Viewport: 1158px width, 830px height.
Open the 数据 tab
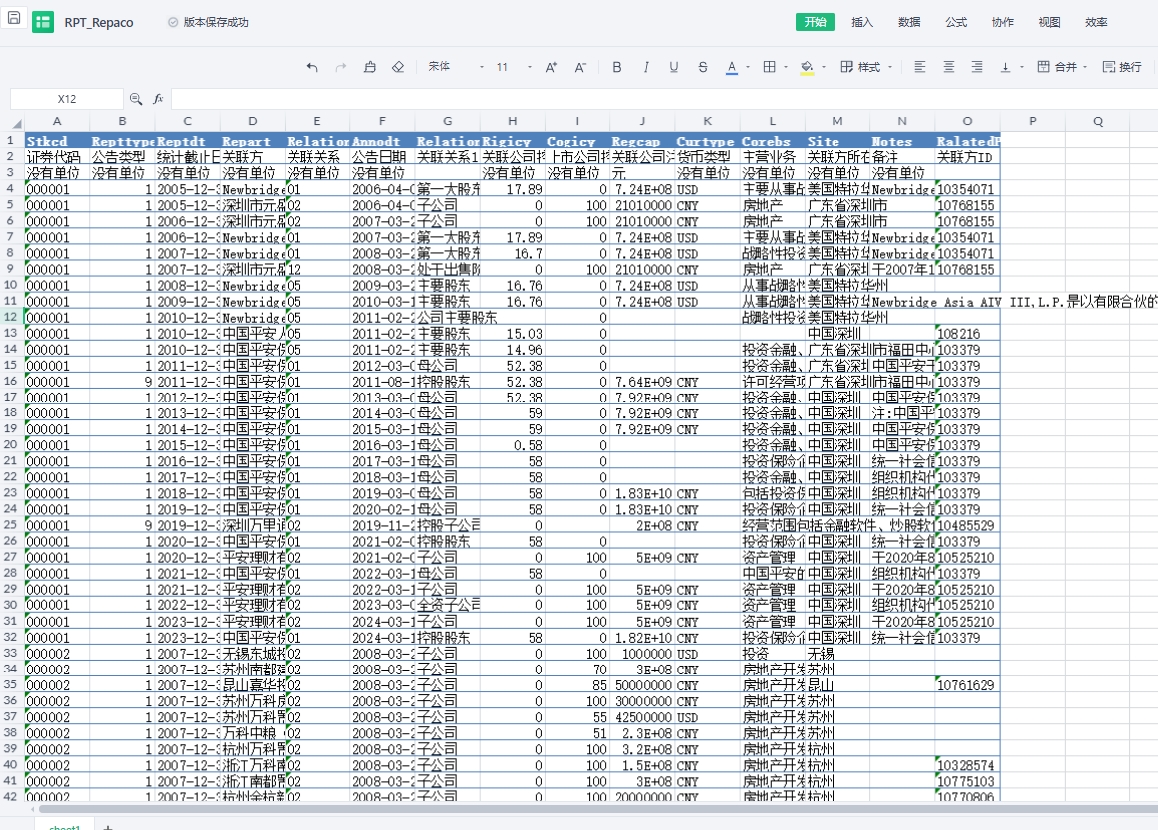click(x=909, y=22)
